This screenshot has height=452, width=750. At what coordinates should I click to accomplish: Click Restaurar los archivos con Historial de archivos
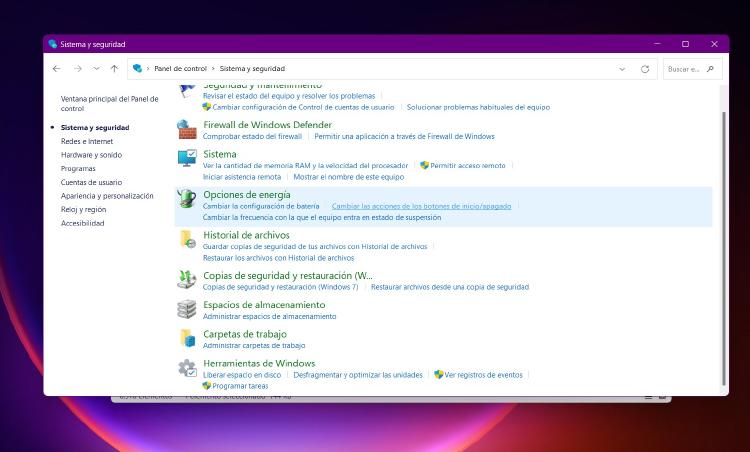278,258
